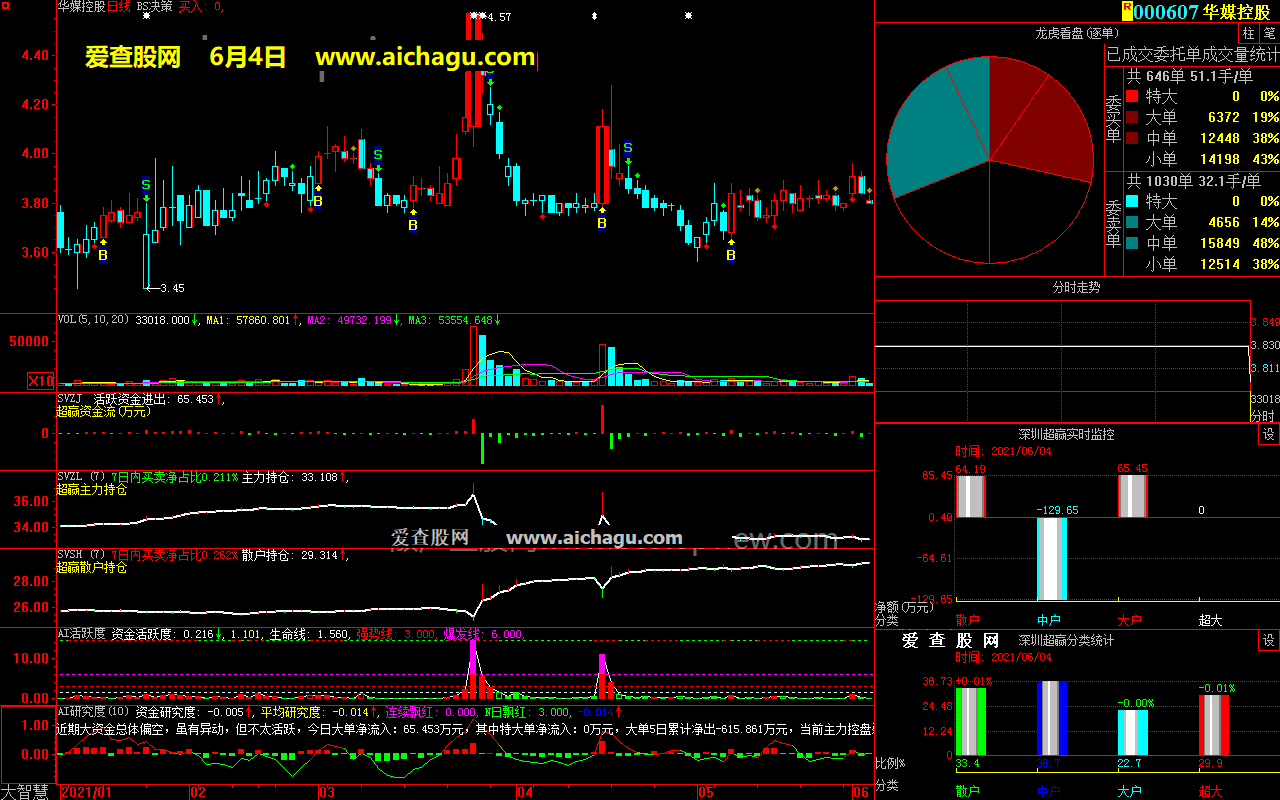
Task: Click stock name 华媒控股 in the header
Action: pos(1236,11)
